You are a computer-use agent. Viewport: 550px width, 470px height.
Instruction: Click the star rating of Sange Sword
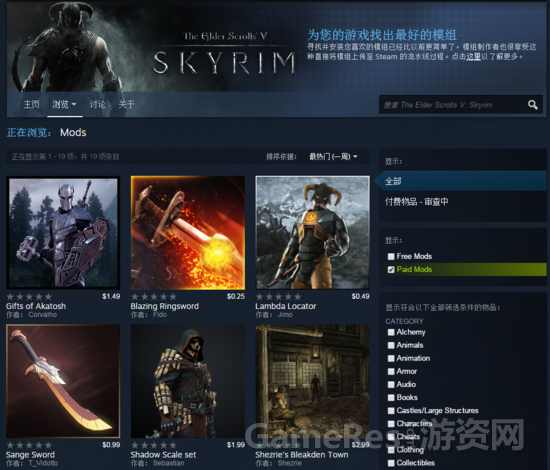(29, 445)
